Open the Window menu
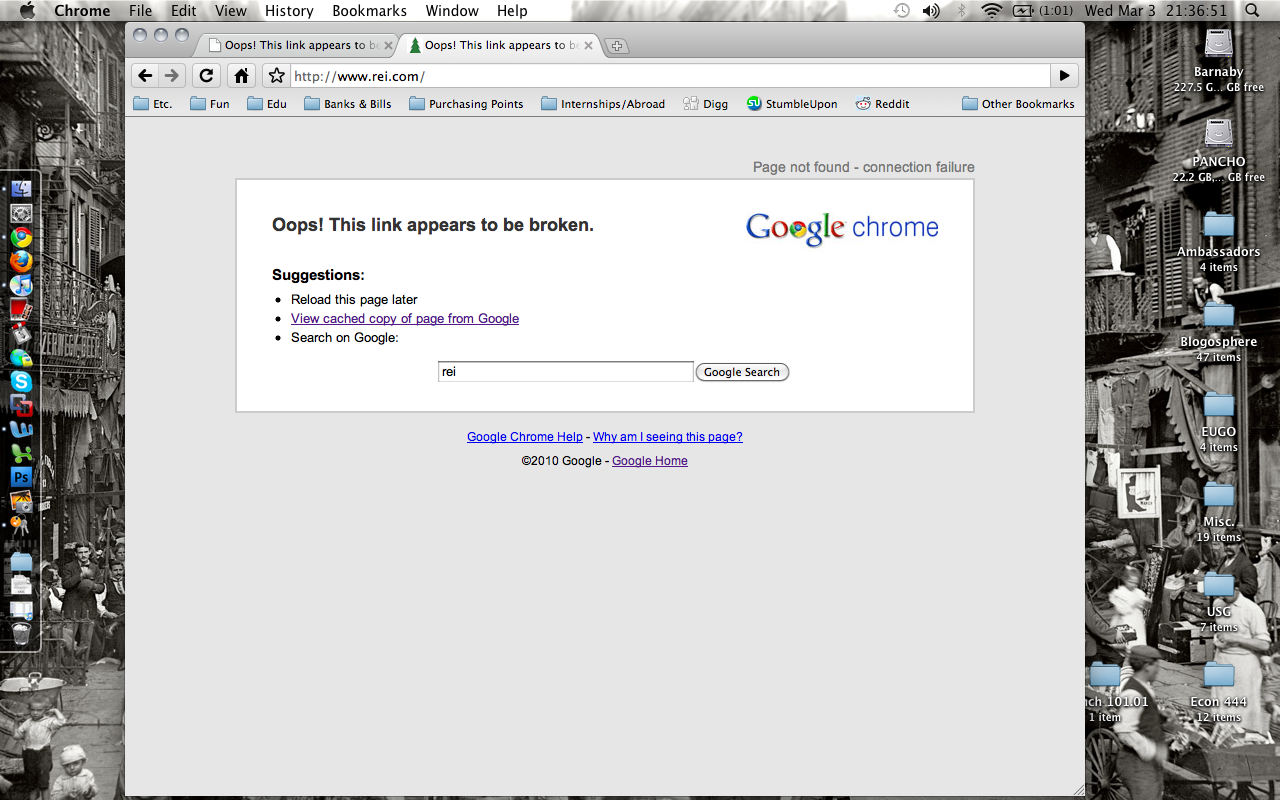Viewport: 1280px width, 800px height. [x=452, y=11]
